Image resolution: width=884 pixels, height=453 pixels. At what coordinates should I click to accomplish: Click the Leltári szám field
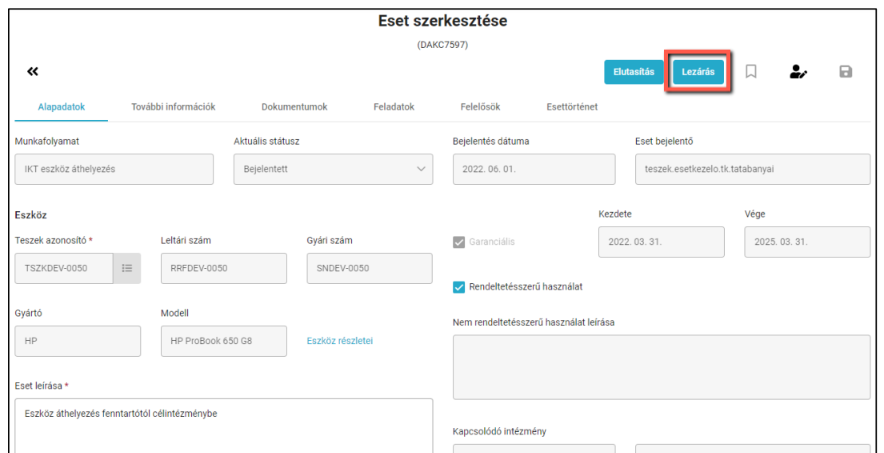tap(224, 268)
